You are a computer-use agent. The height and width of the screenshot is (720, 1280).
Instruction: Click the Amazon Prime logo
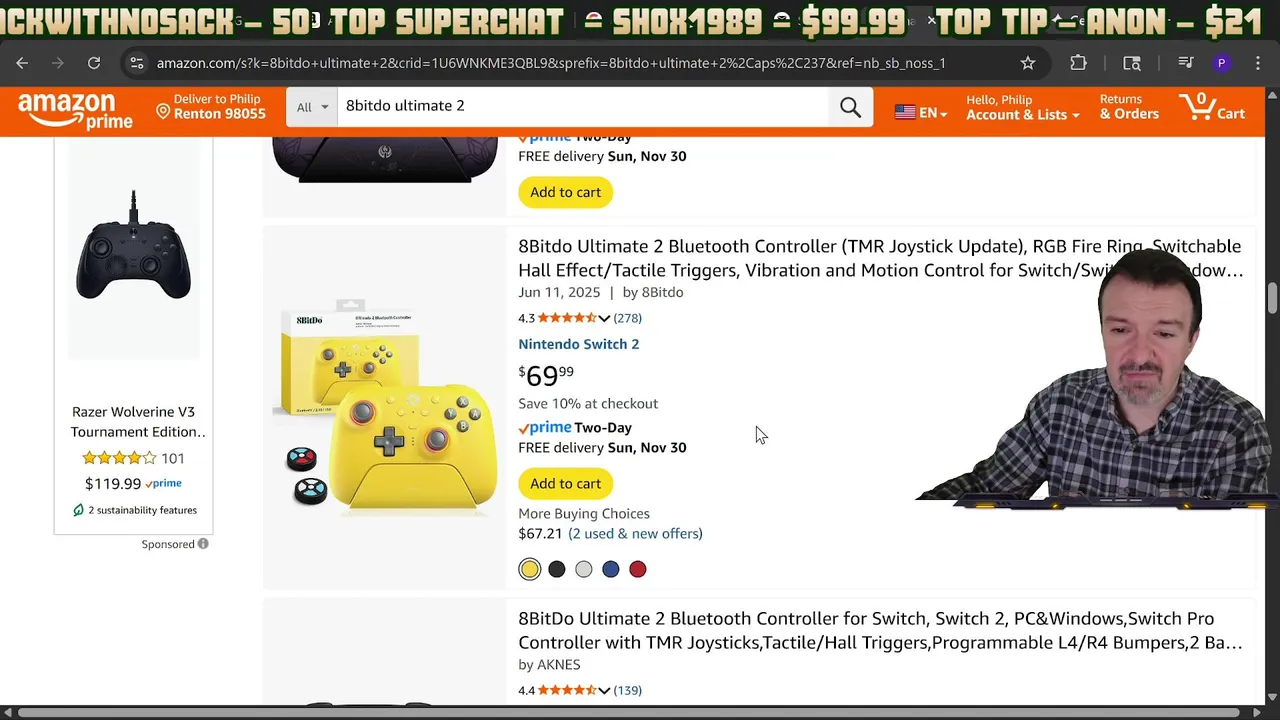[75, 110]
